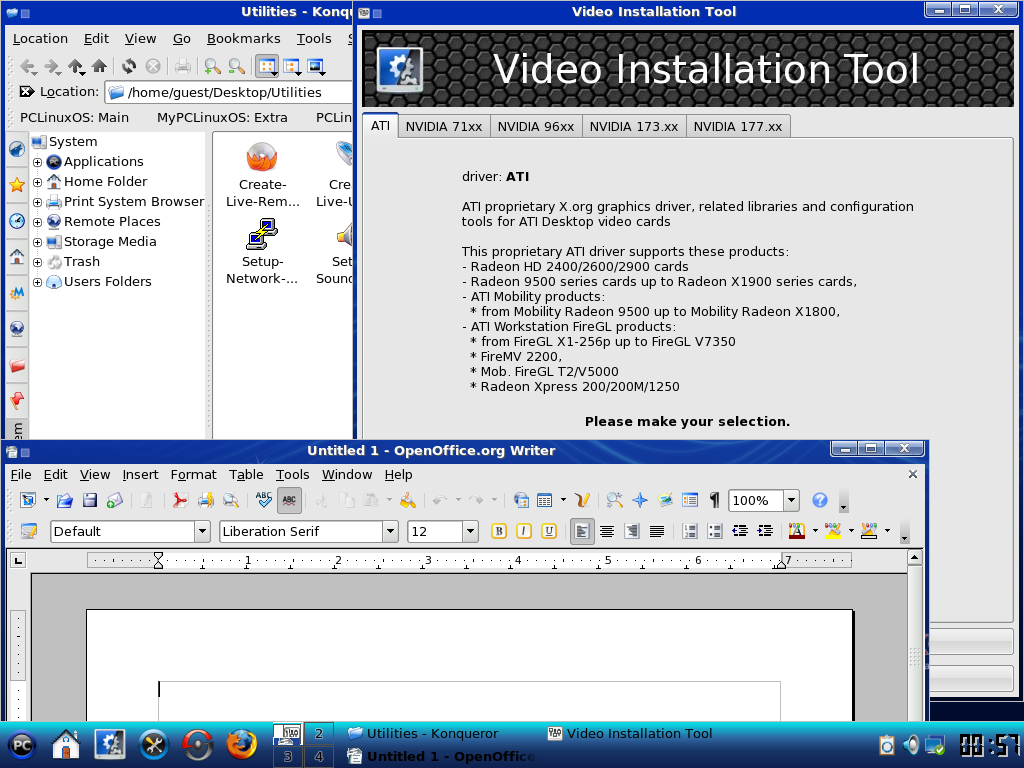
Task: Open Font Color dropdown arrow in Writer
Action: pyautogui.click(x=815, y=531)
